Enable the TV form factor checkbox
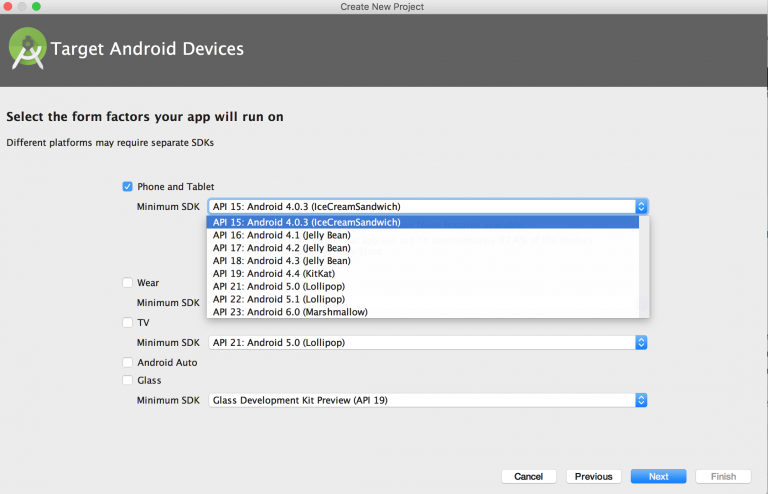 127,323
